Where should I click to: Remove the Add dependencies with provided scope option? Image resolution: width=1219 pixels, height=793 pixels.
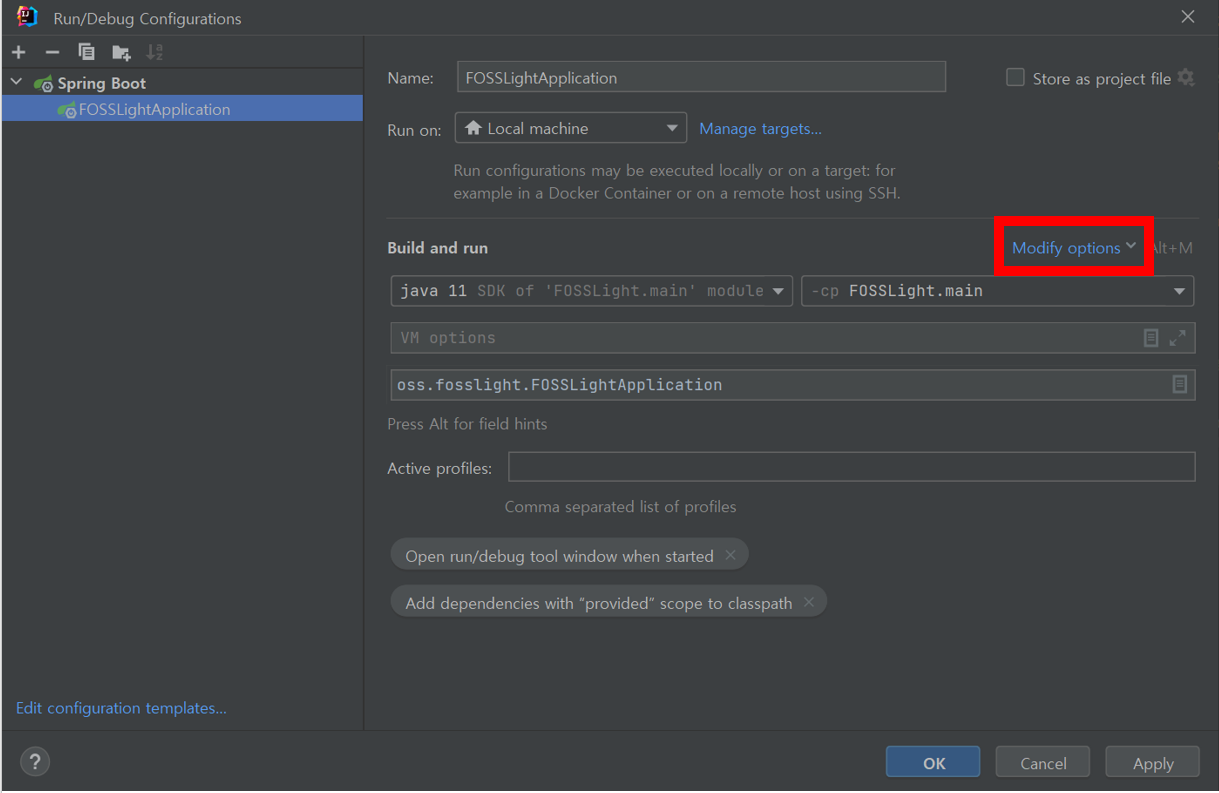[809, 602]
